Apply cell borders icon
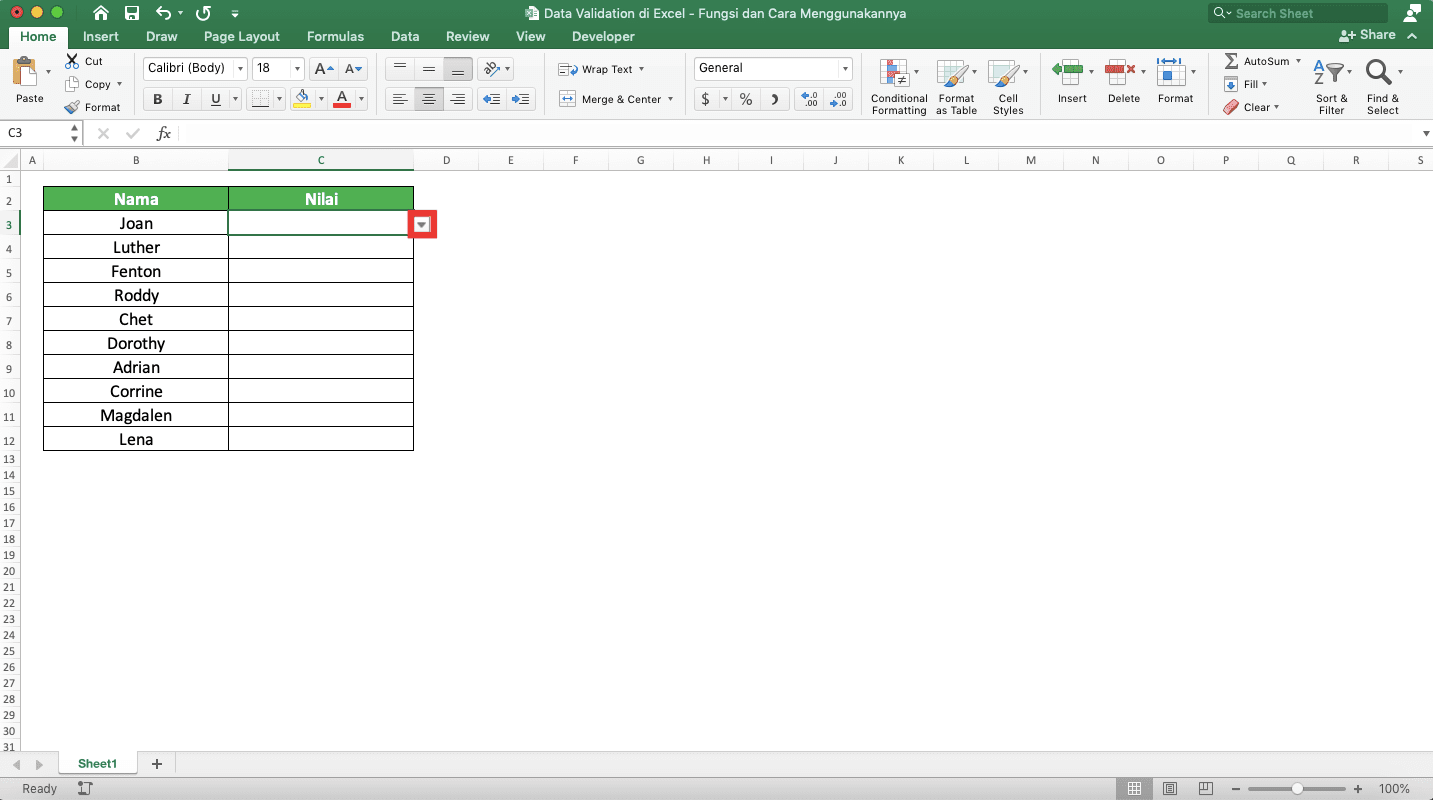Viewport: 1433px width, 800px height. coord(260,99)
